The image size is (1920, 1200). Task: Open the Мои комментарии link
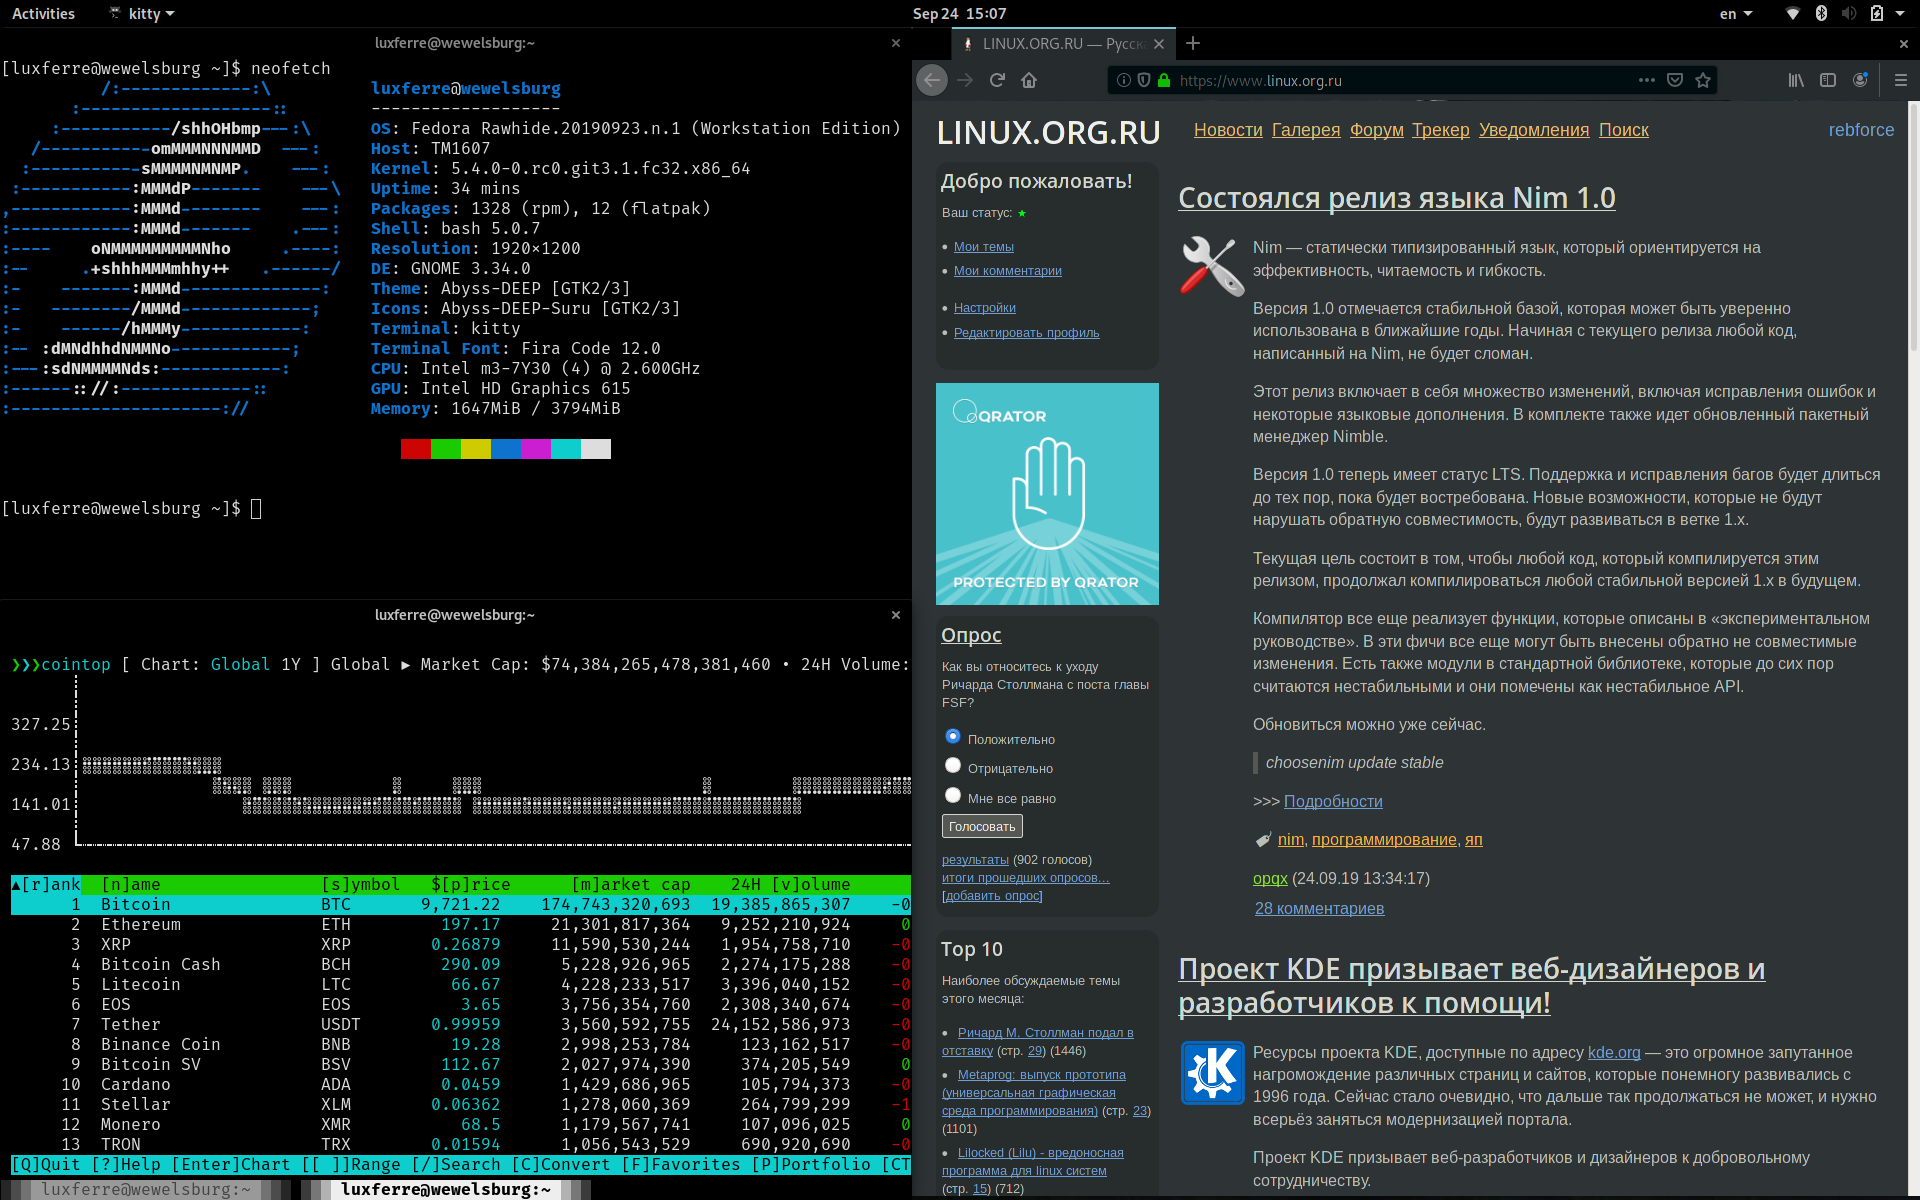[1008, 270]
